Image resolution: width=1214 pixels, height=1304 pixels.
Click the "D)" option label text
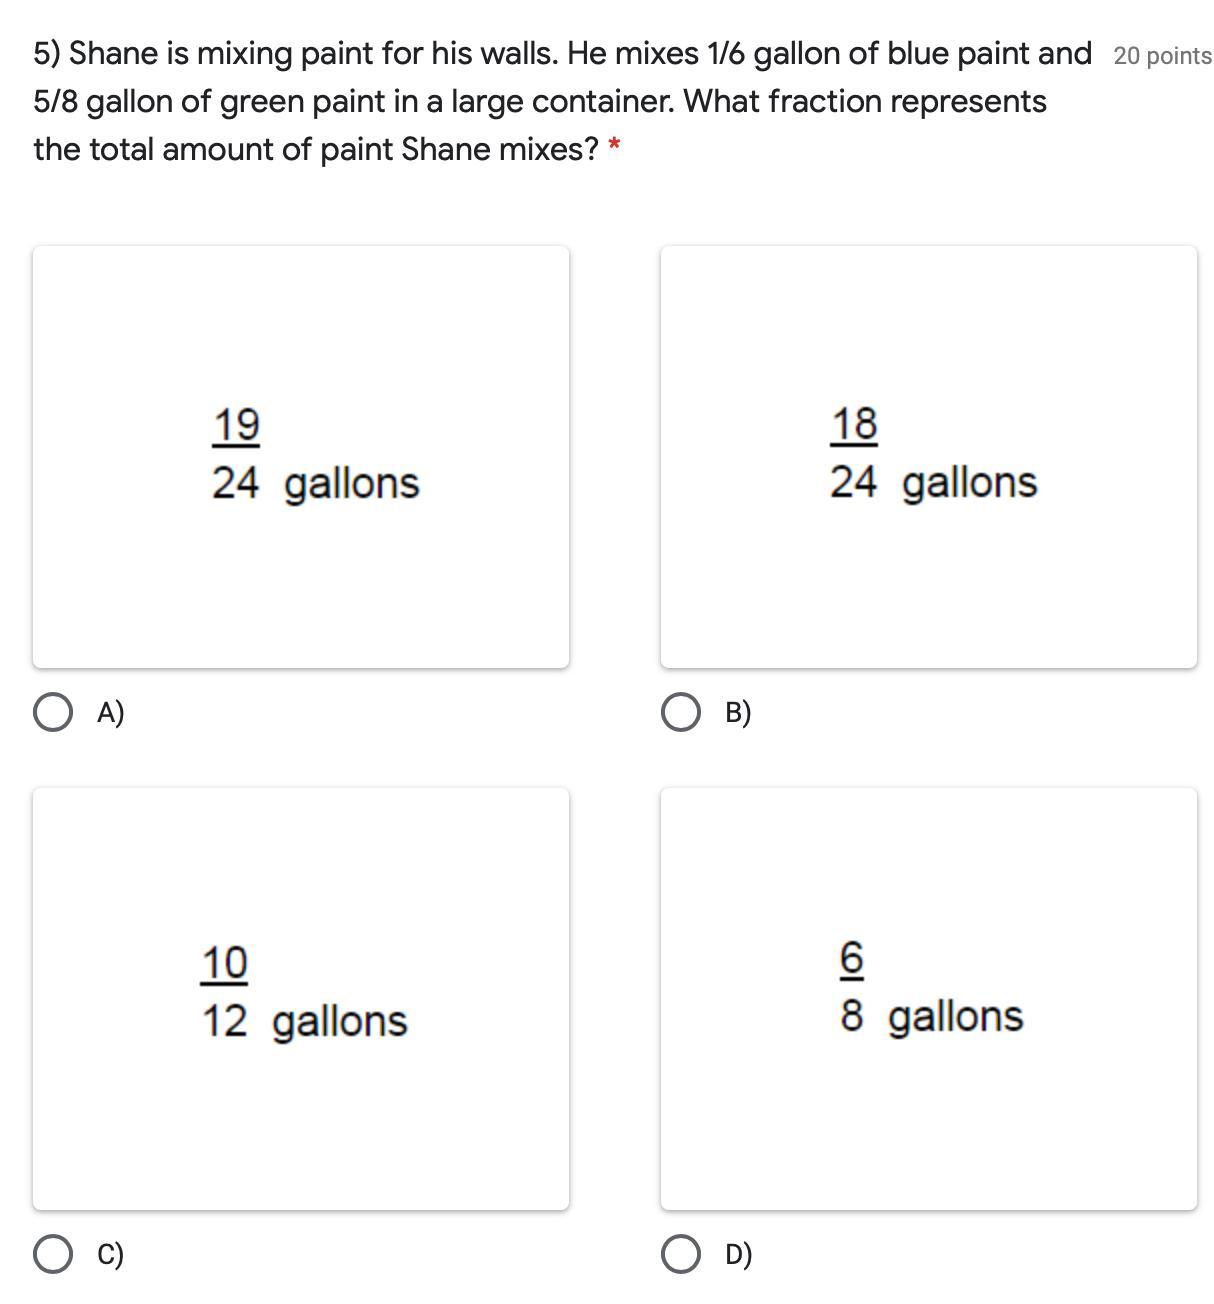[738, 1254]
